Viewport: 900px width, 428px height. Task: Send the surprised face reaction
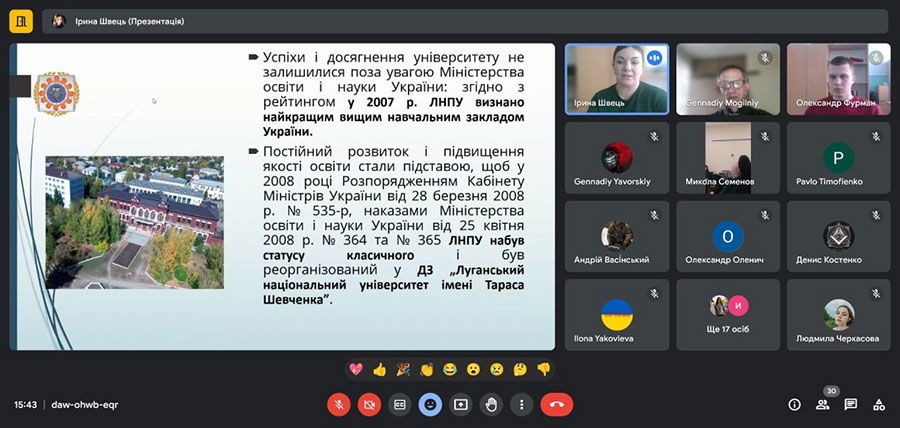tap(473, 369)
